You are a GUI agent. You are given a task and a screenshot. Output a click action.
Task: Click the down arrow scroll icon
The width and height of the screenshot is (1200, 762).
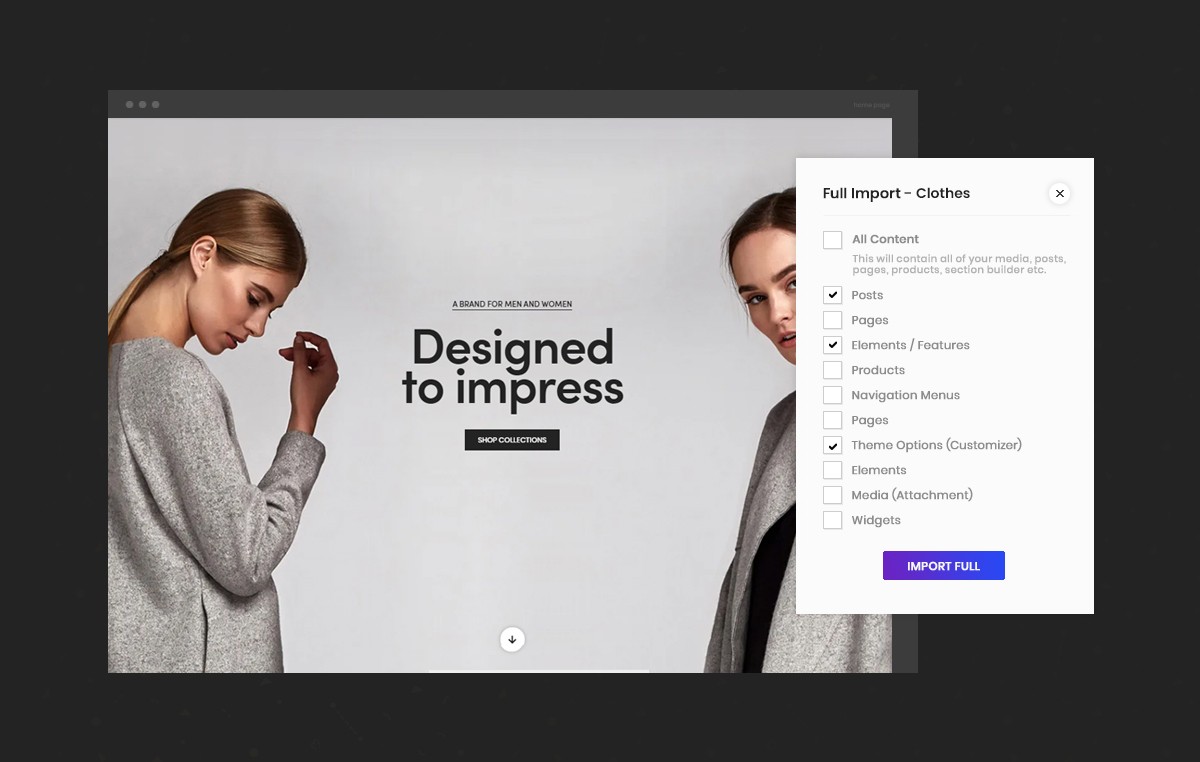coord(512,639)
